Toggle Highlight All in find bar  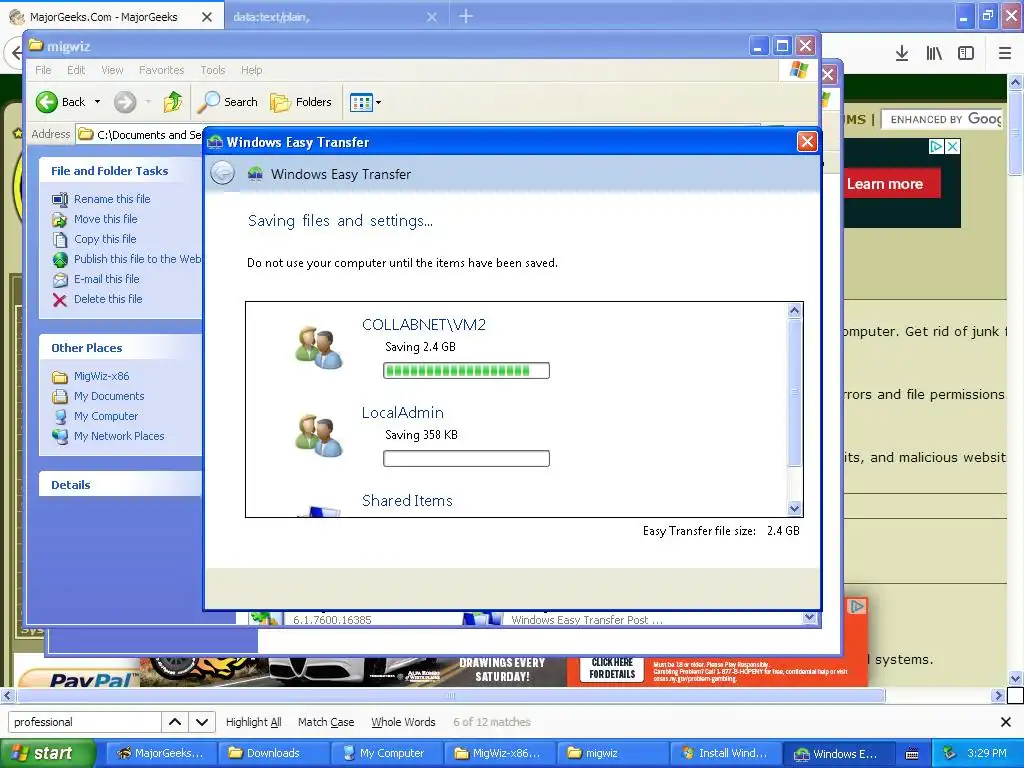click(253, 722)
